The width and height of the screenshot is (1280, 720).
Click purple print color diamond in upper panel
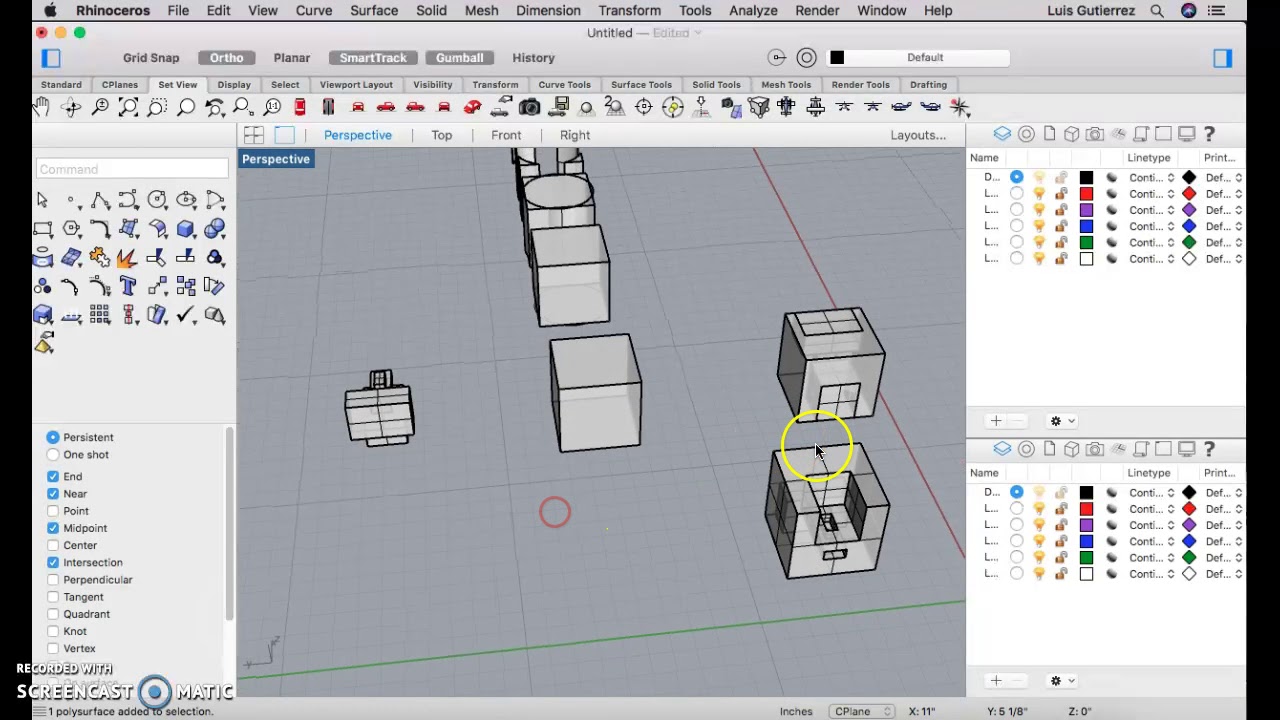pyautogui.click(x=1189, y=210)
